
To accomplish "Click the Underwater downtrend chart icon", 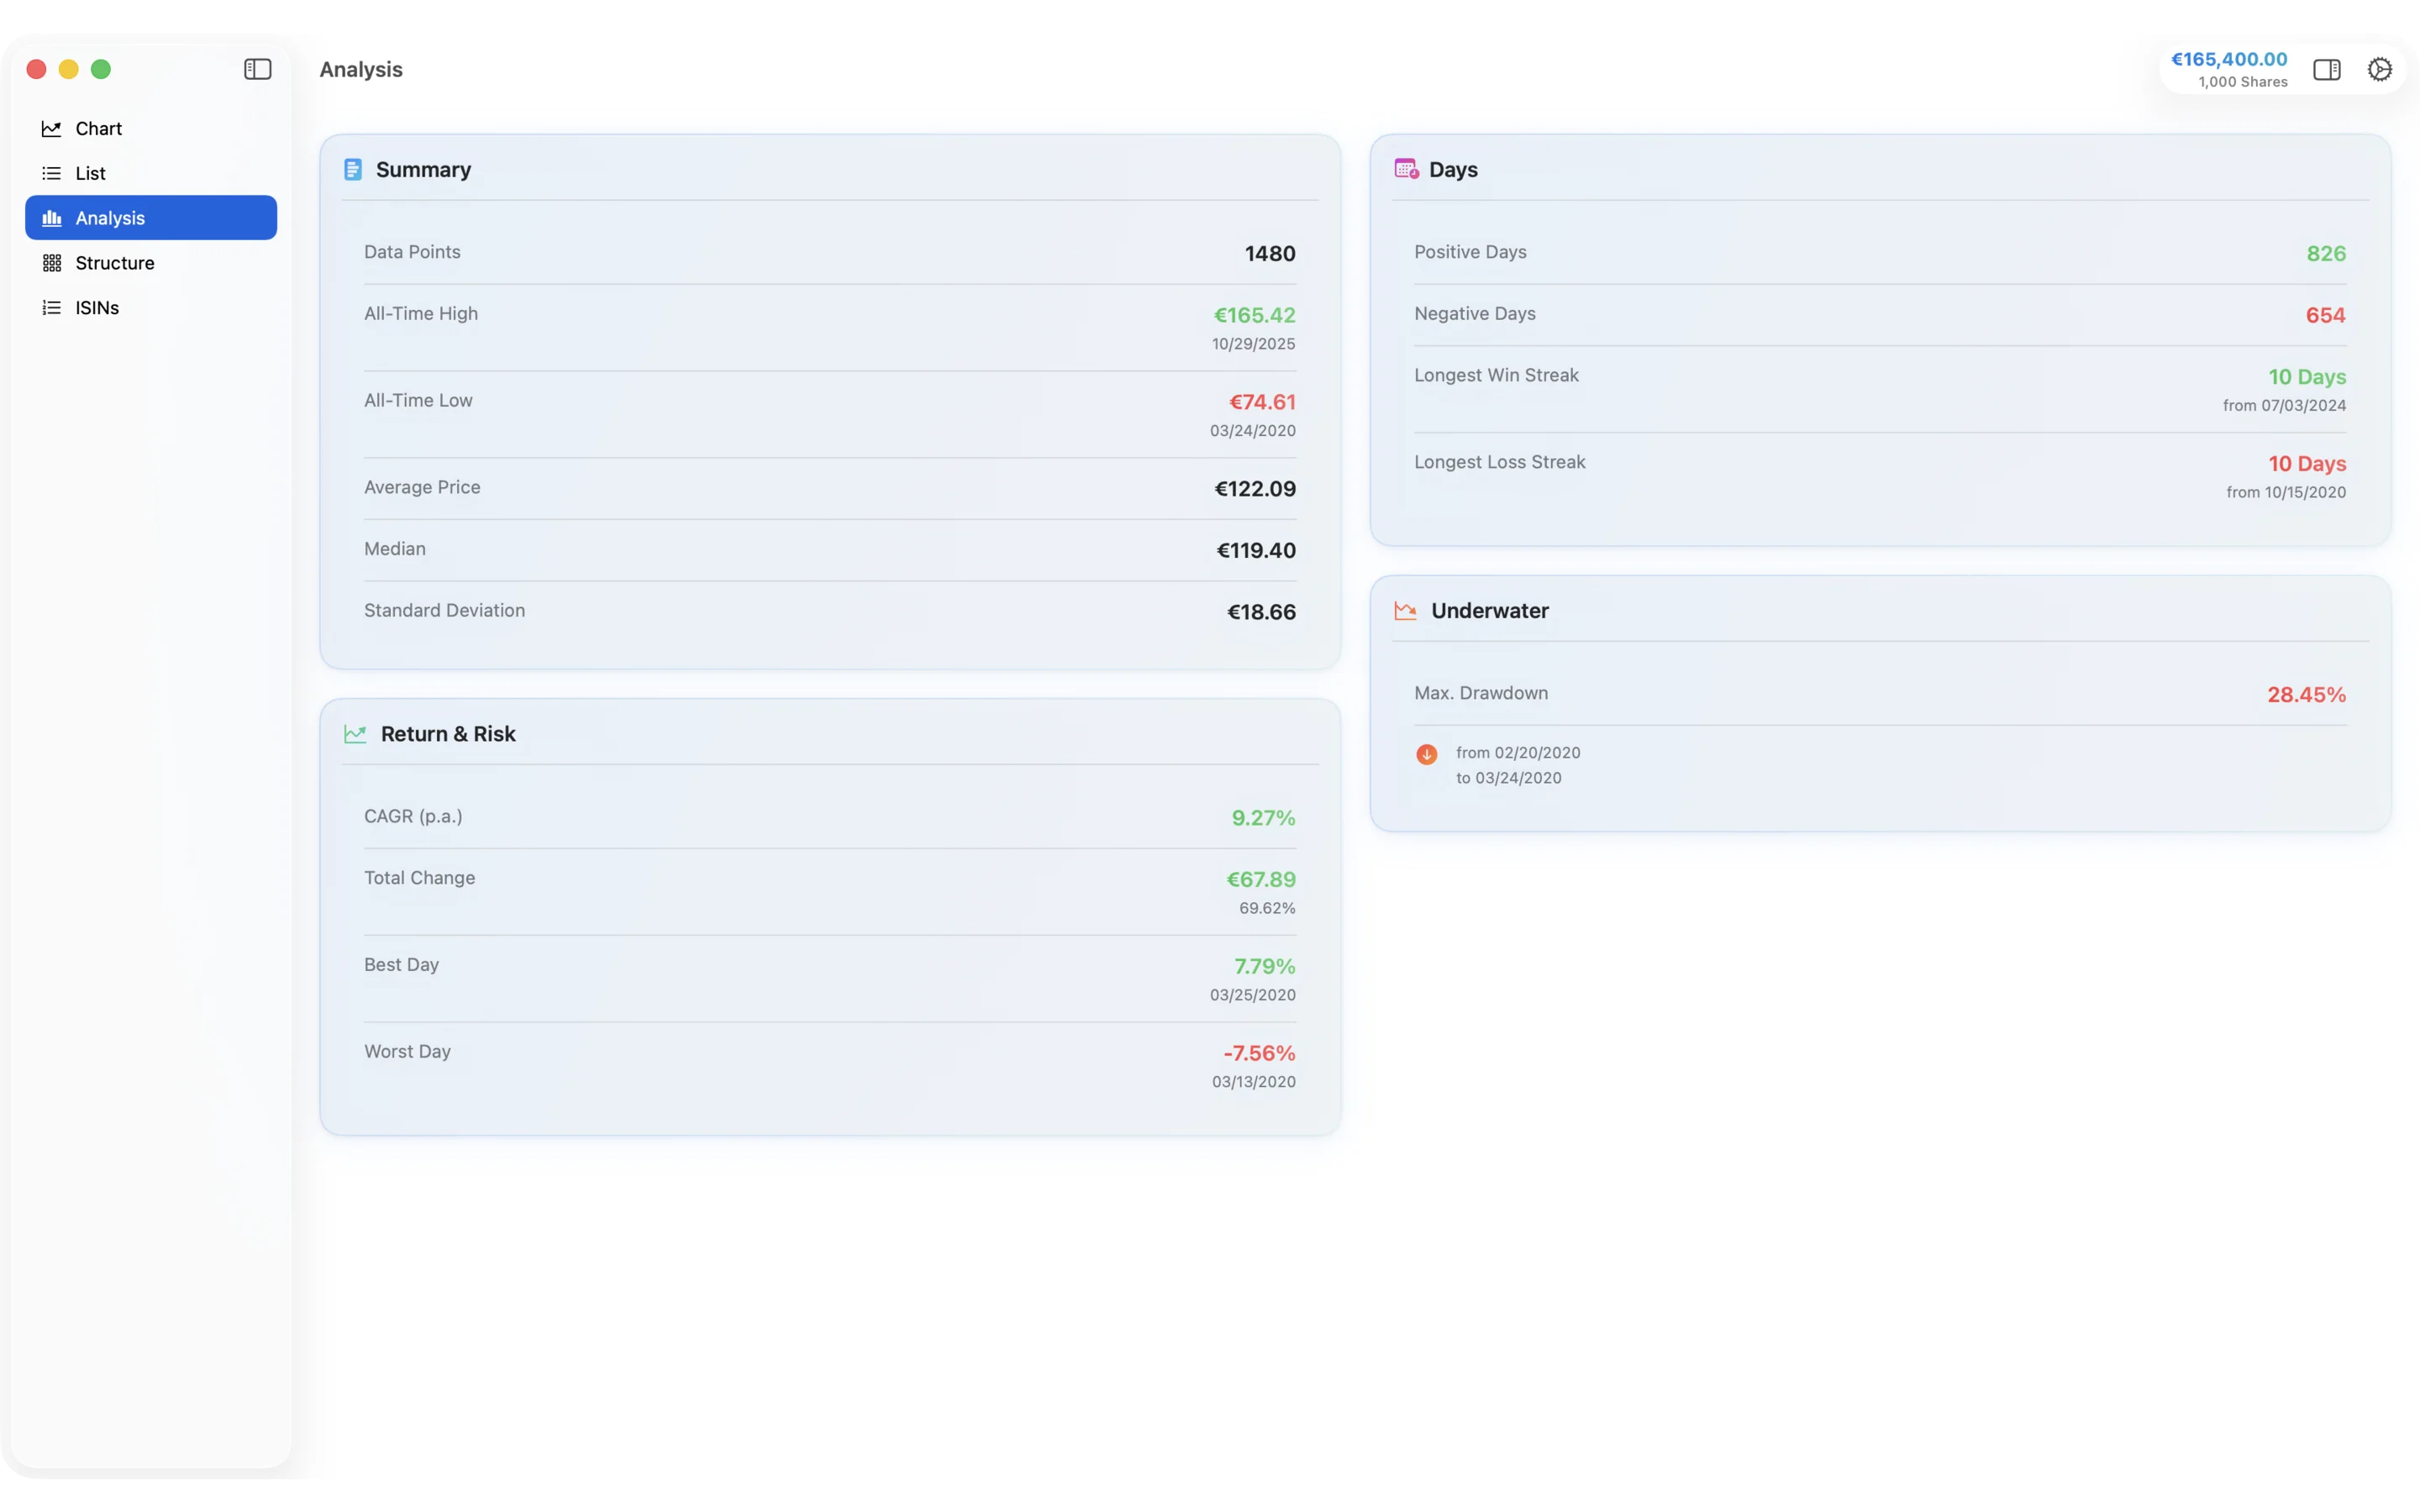I will [x=1404, y=610].
